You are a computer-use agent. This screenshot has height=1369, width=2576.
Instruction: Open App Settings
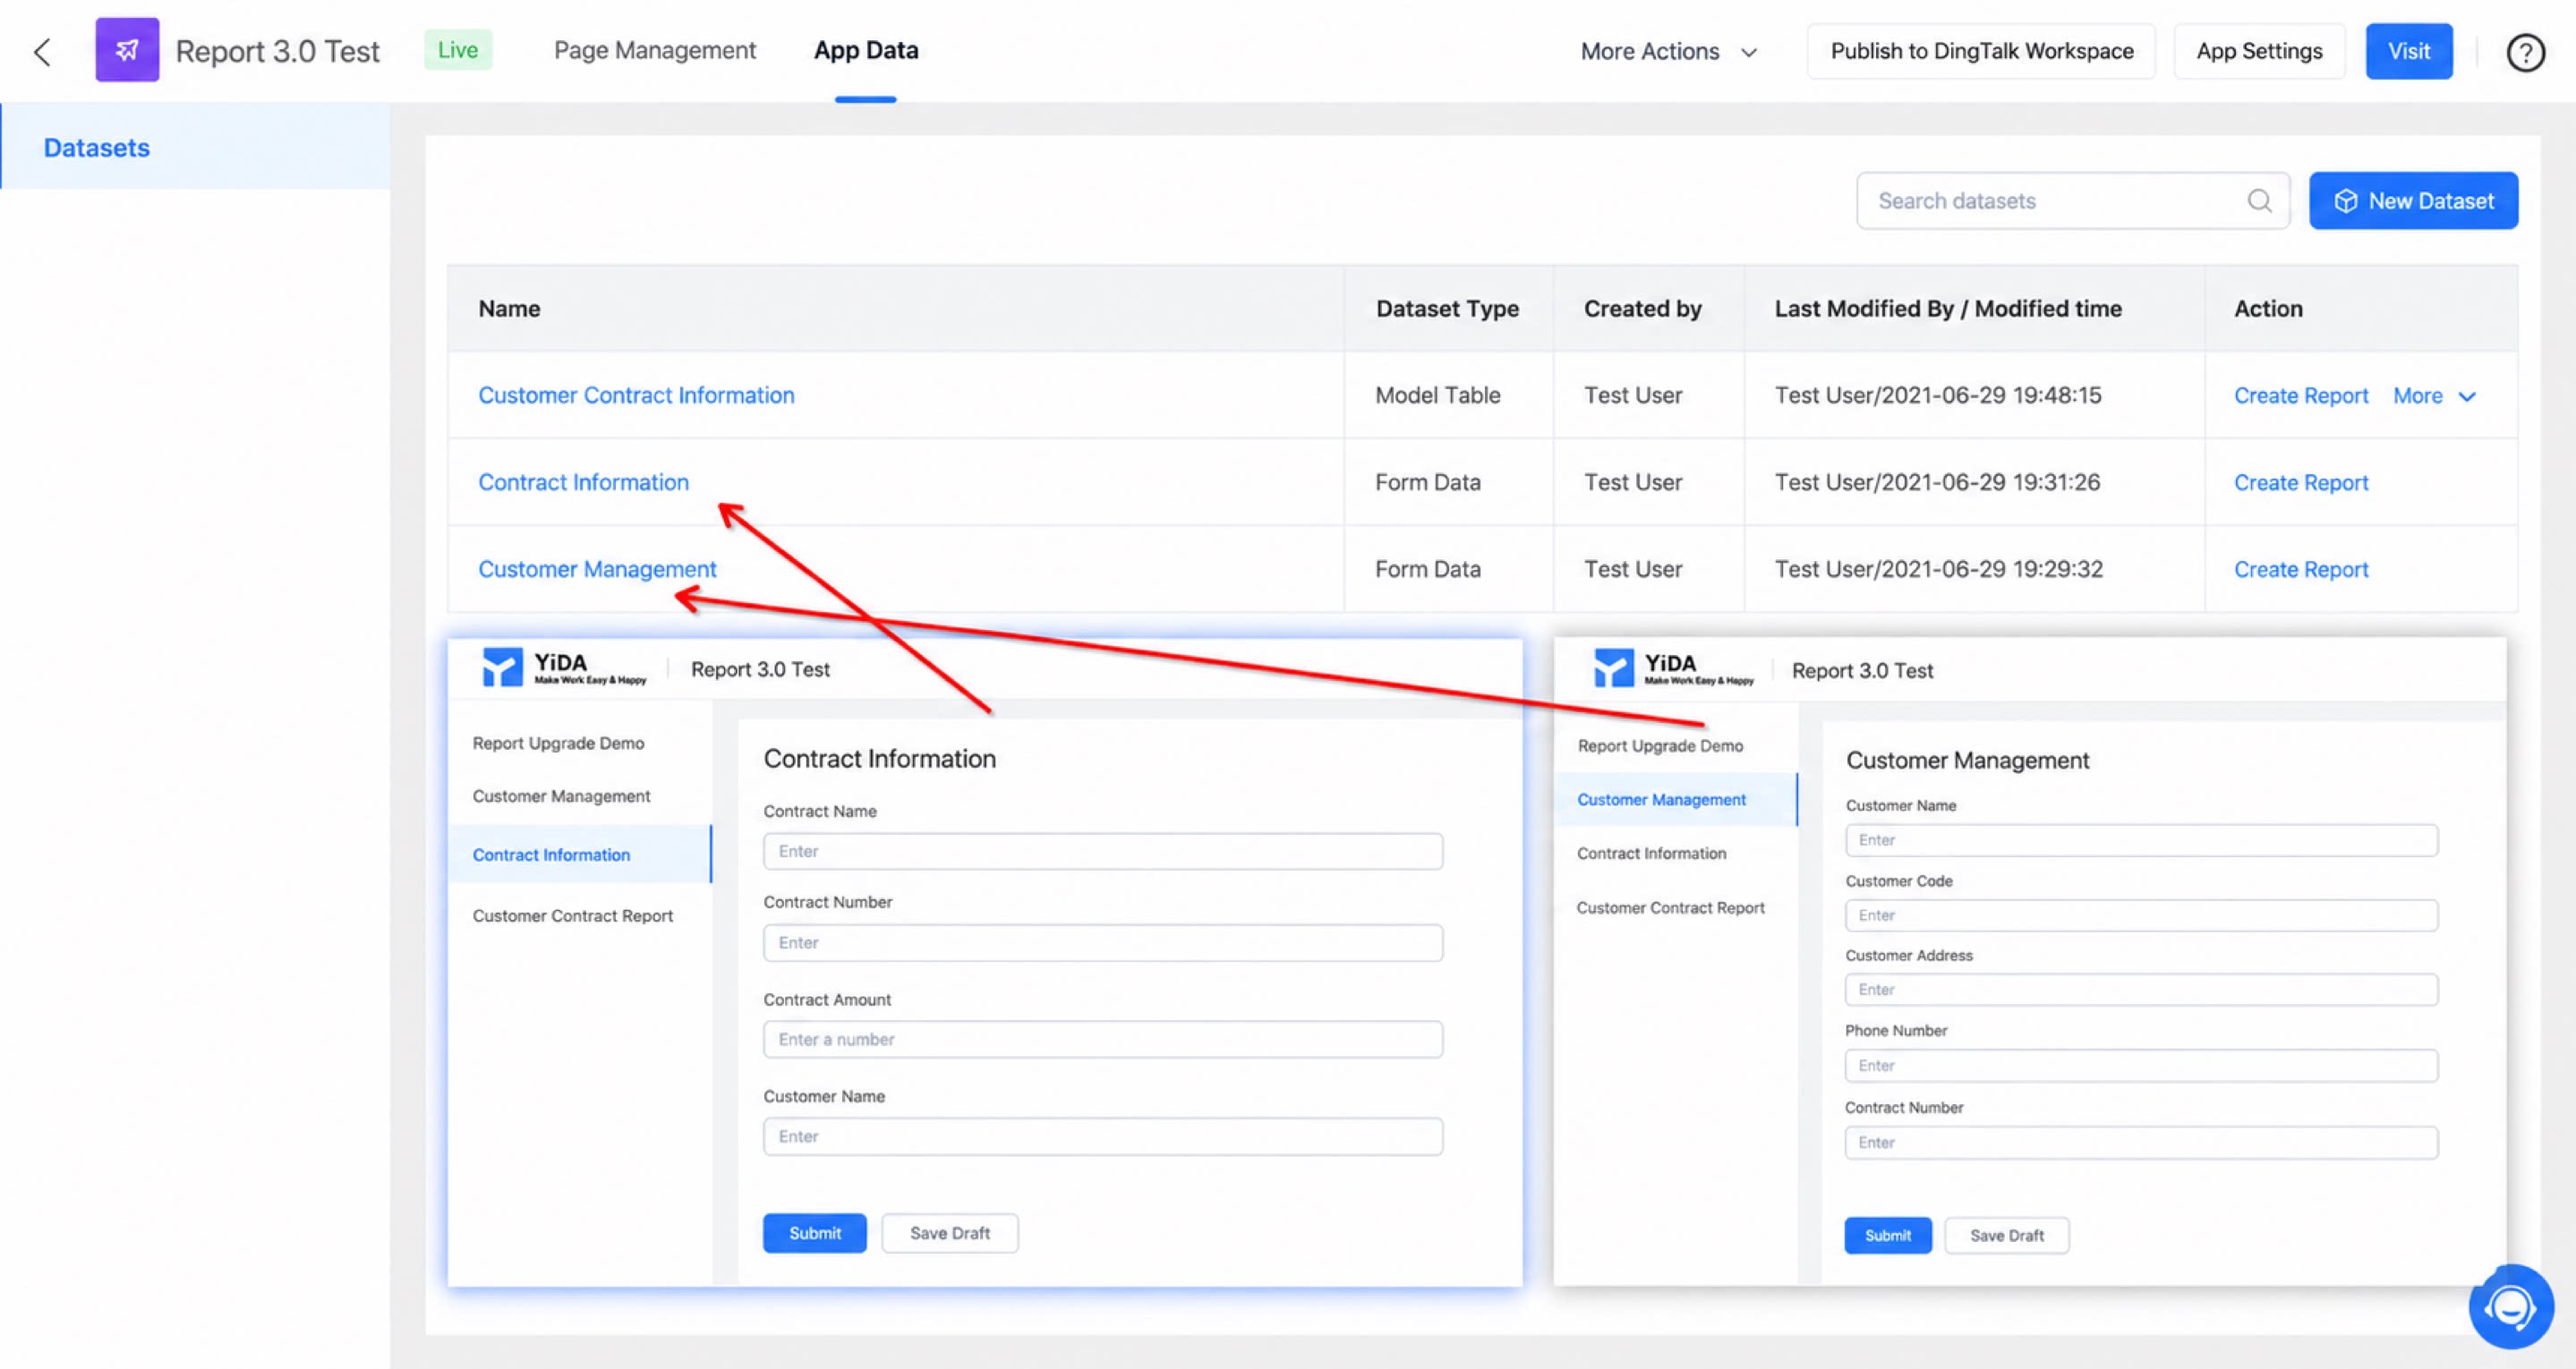click(2259, 51)
